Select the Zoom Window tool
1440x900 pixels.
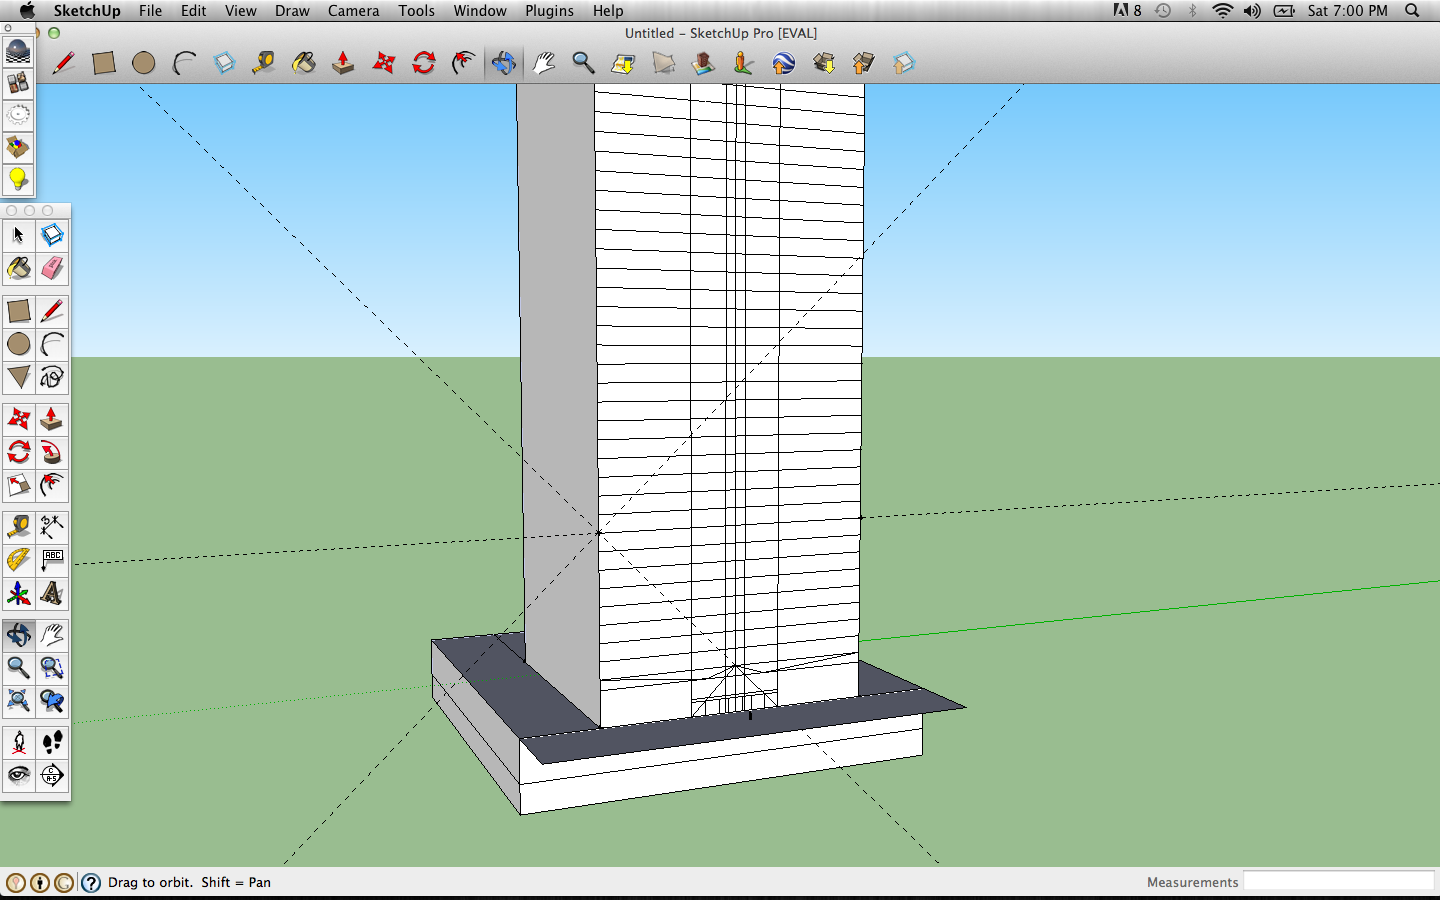click(x=52, y=668)
